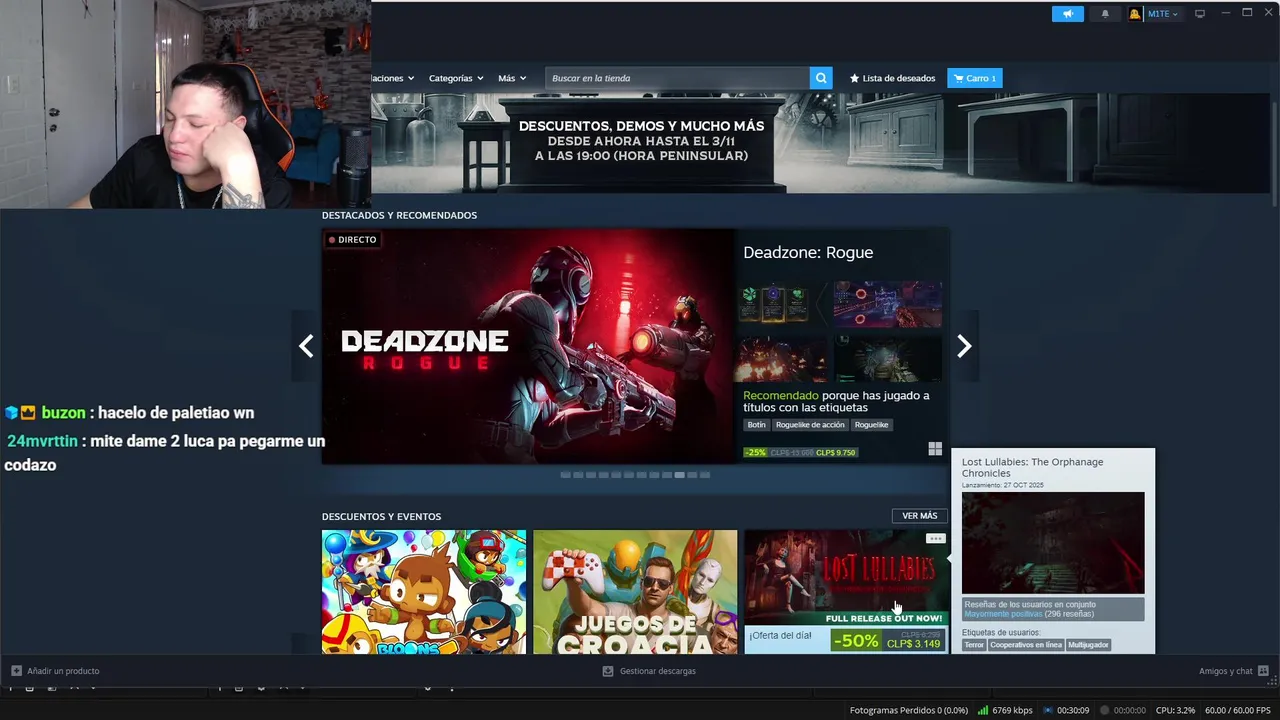Open Gestionar descargas link
Image resolution: width=1280 pixels, height=720 pixels.
[x=657, y=671]
